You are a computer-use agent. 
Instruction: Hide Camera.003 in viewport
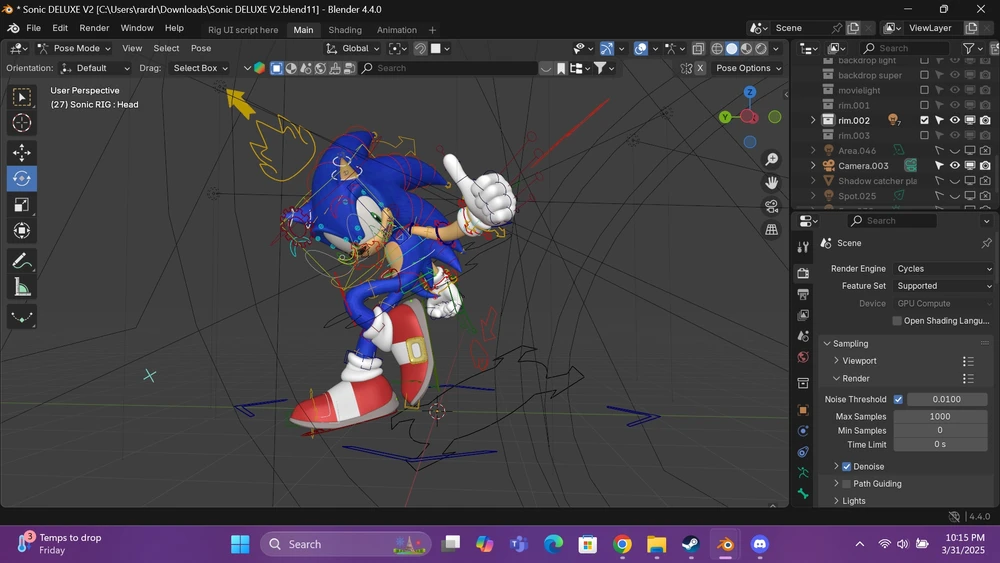(955, 166)
